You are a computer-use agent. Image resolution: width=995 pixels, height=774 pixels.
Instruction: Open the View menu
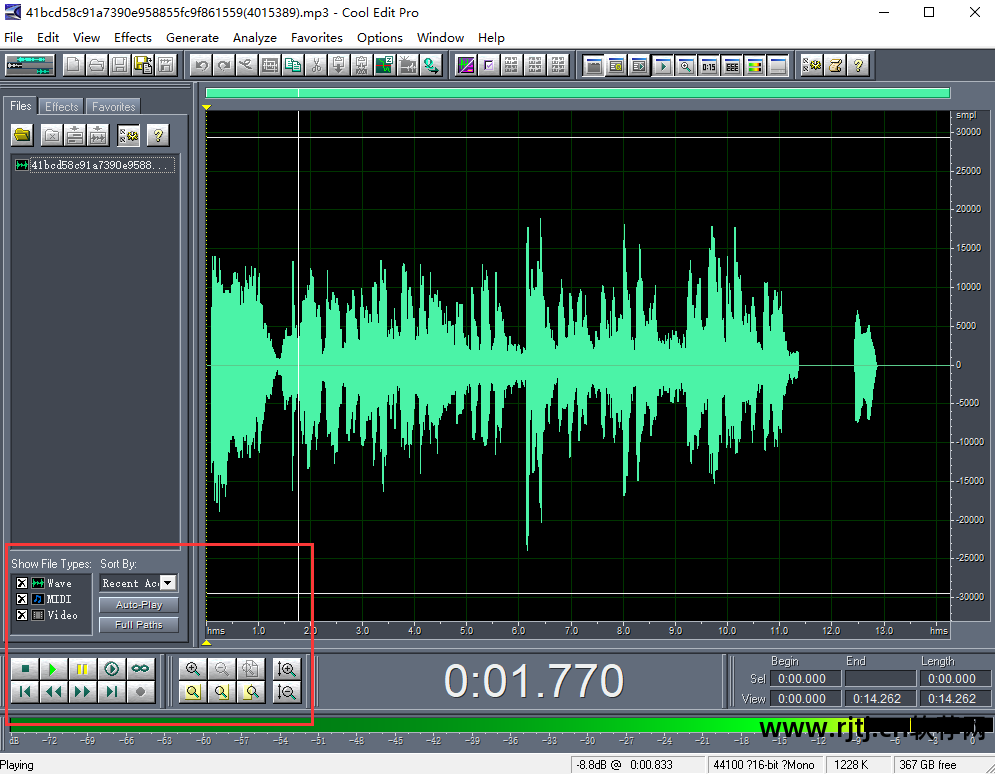pyautogui.click(x=86, y=37)
